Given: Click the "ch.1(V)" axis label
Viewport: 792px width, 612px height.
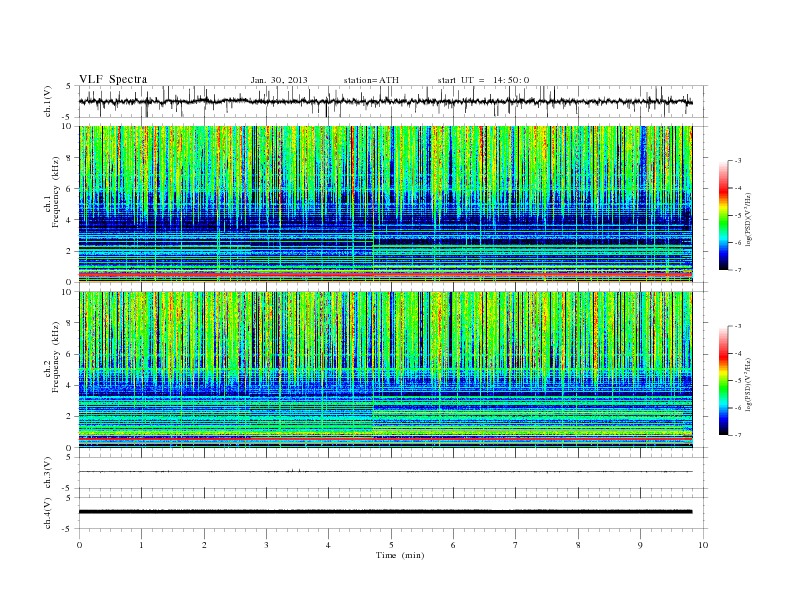Looking at the screenshot, I should [48, 102].
